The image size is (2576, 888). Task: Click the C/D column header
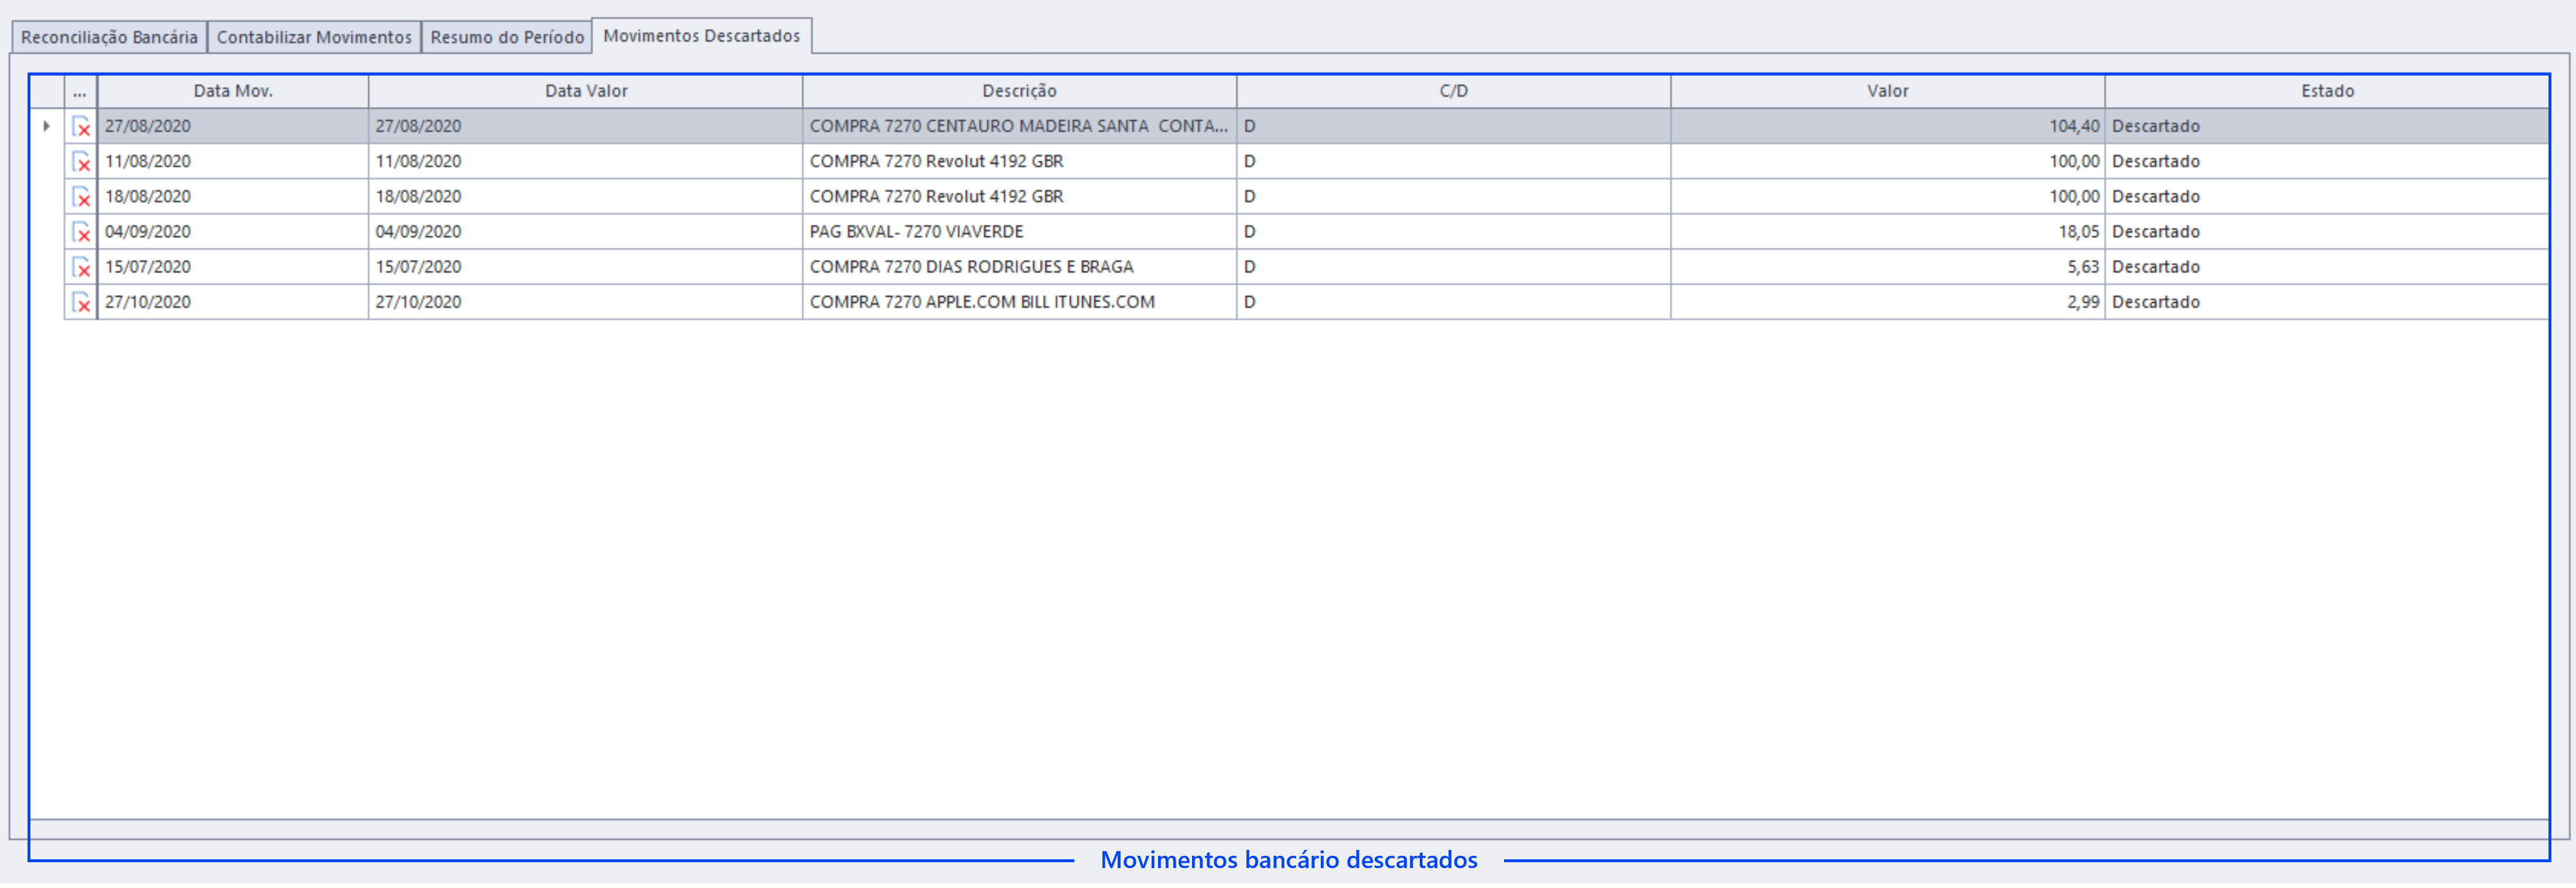click(x=1453, y=91)
